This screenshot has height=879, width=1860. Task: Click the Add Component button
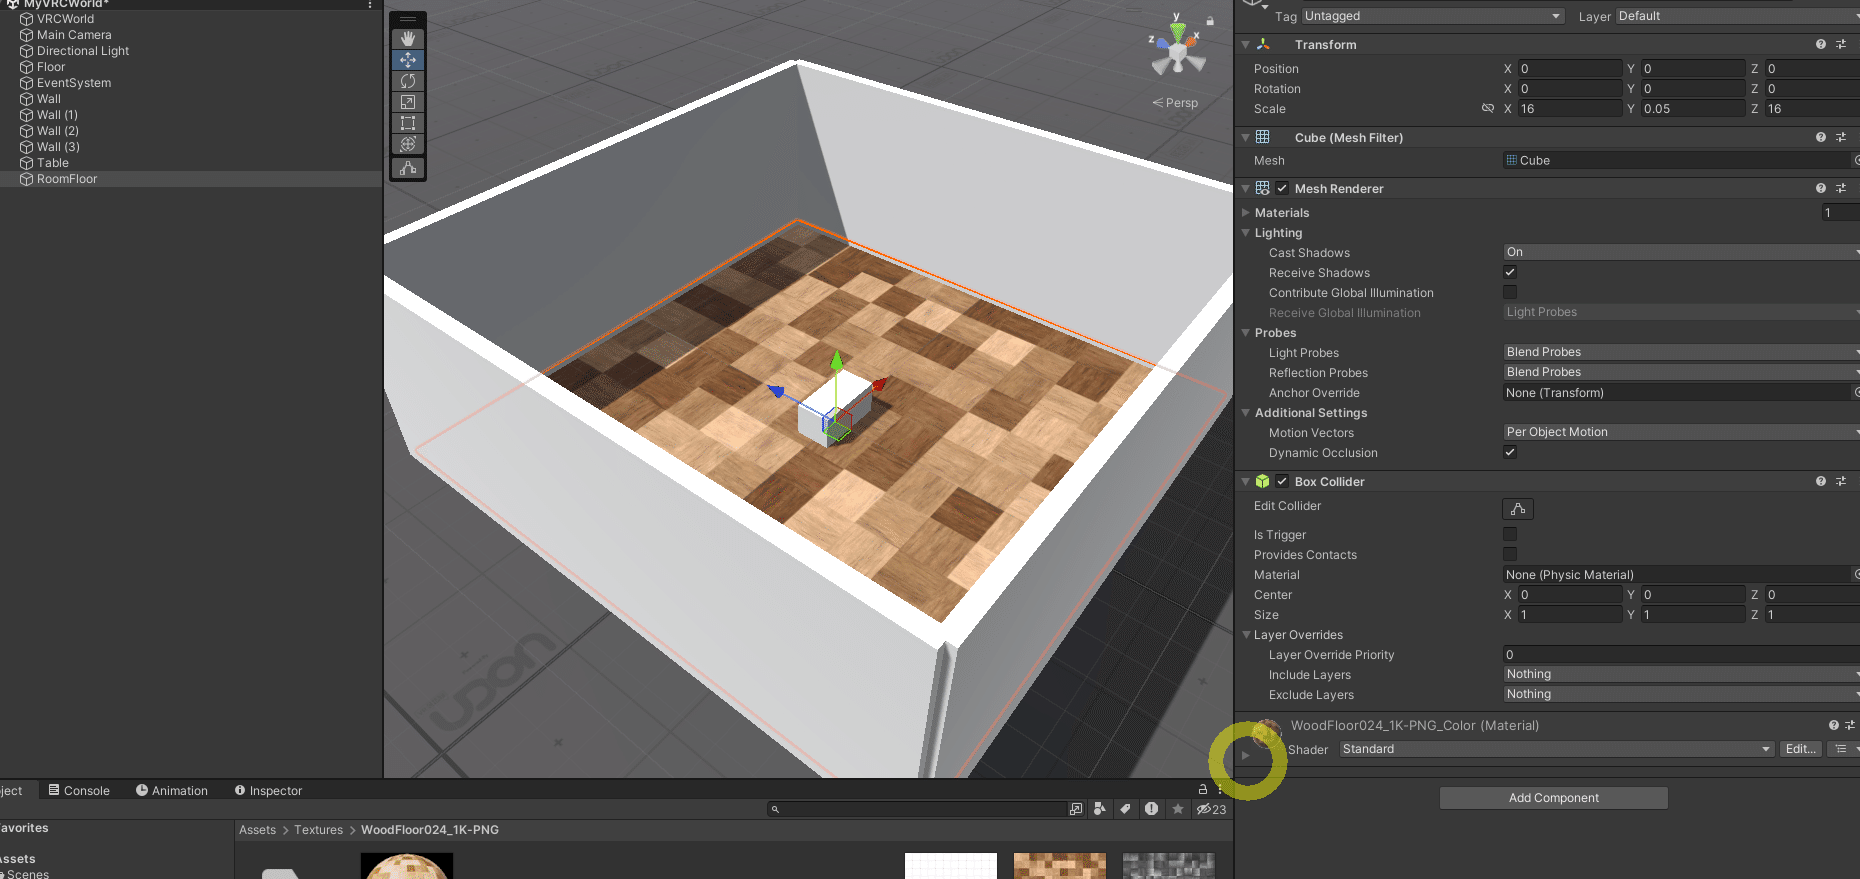(x=1554, y=798)
